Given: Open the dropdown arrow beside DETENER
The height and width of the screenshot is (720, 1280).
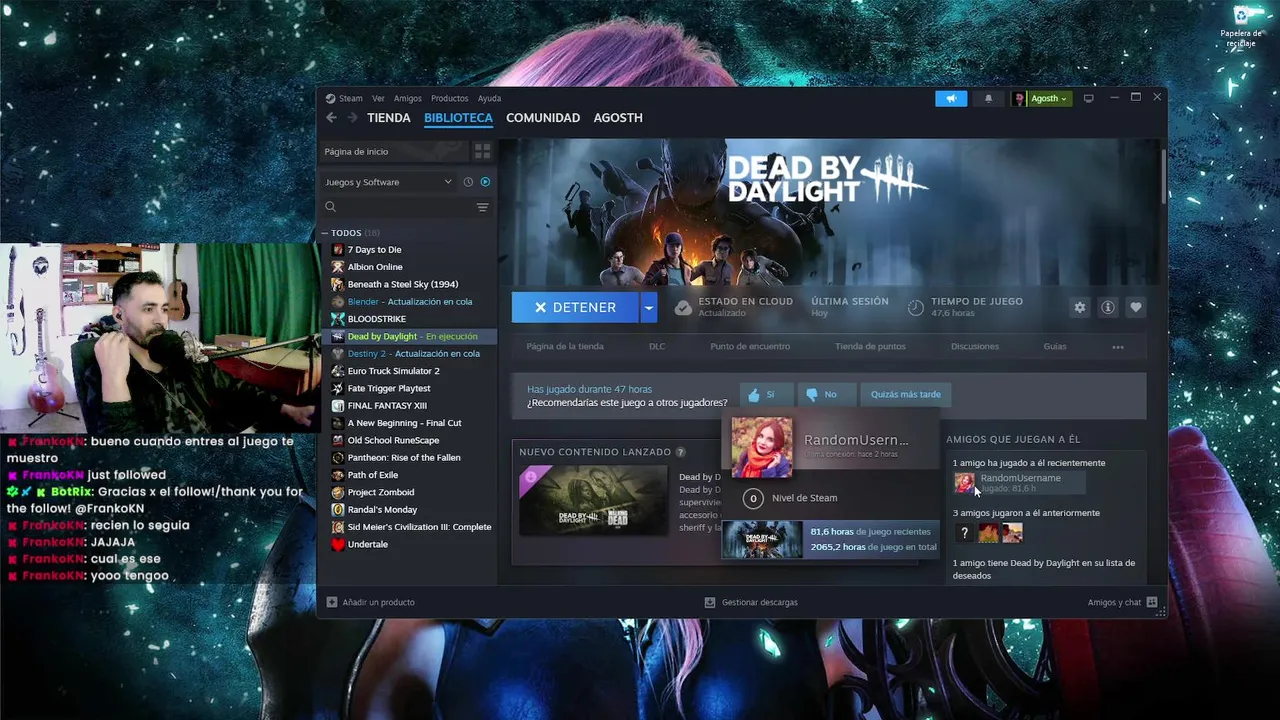Looking at the screenshot, I should tap(648, 307).
